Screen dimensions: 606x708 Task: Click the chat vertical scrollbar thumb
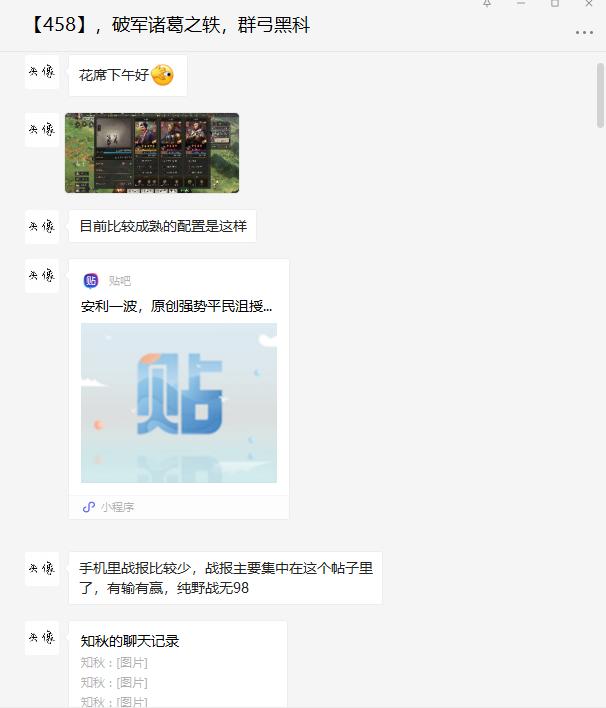tap(600, 95)
